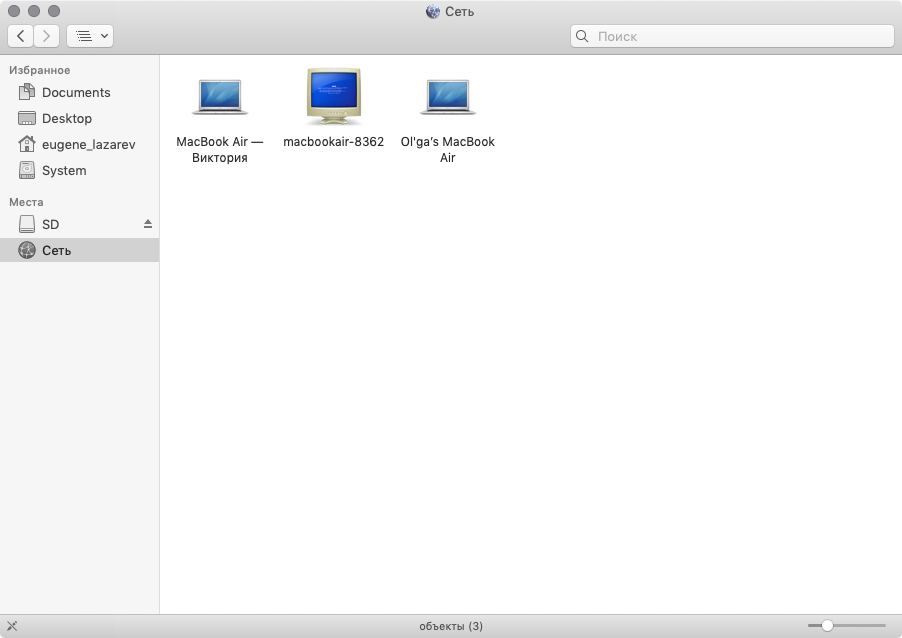
Task: Click the Desktop label in sidebar
Action: tap(67, 119)
